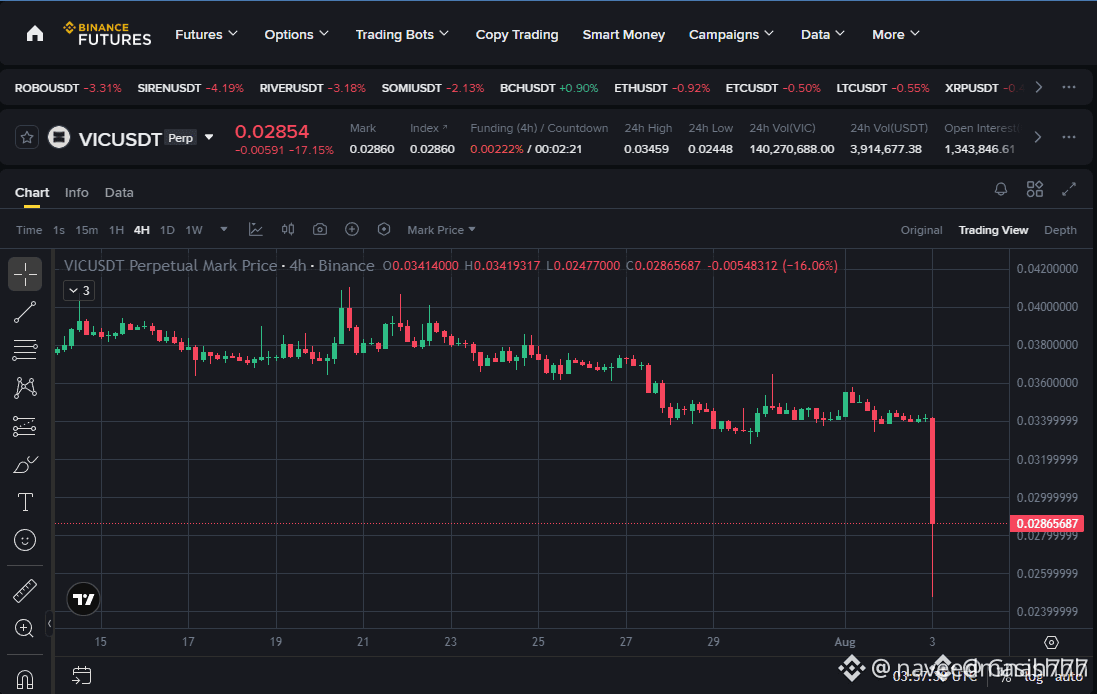Collapse the drawing toolbar side arrow

click(50, 623)
